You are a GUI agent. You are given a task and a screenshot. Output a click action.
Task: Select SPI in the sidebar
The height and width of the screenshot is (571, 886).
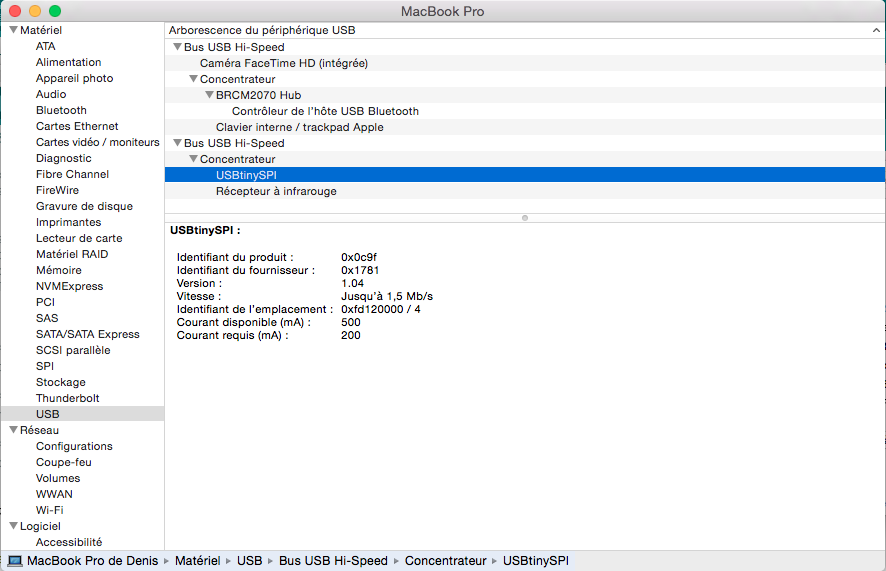tap(45, 366)
